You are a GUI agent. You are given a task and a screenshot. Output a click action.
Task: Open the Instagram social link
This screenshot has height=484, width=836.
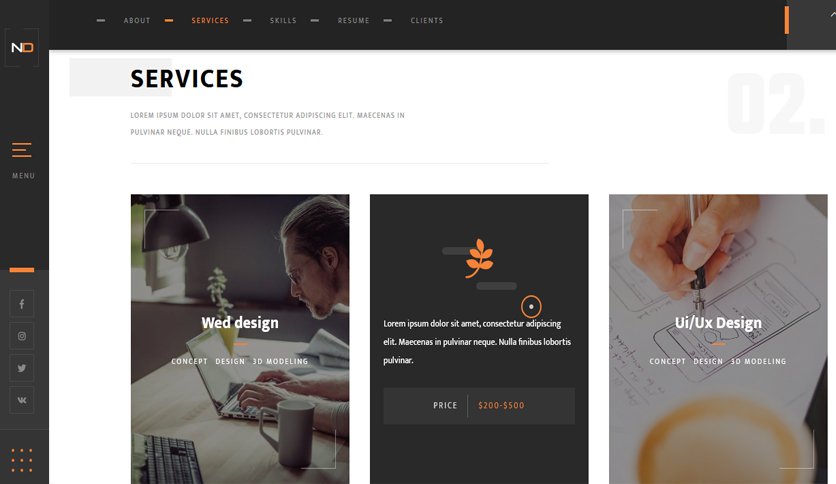coord(22,336)
